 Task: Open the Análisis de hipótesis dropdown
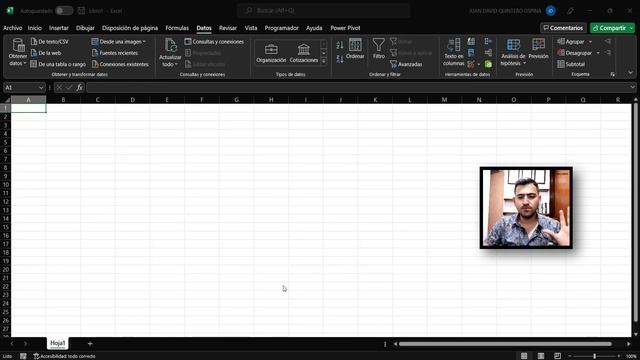click(x=513, y=52)
